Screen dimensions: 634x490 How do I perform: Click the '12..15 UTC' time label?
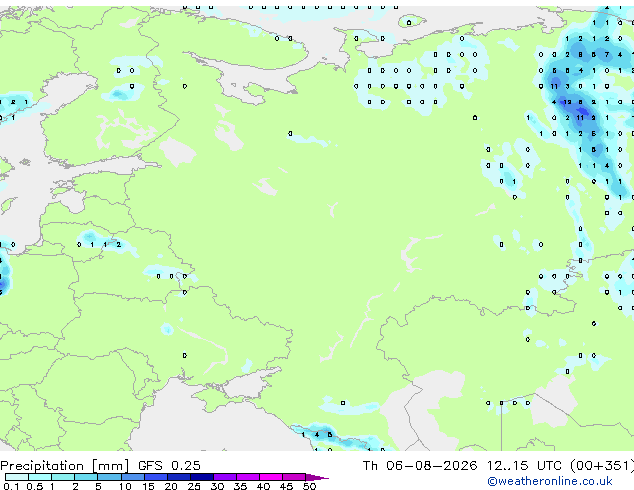(x=524, y=466)
